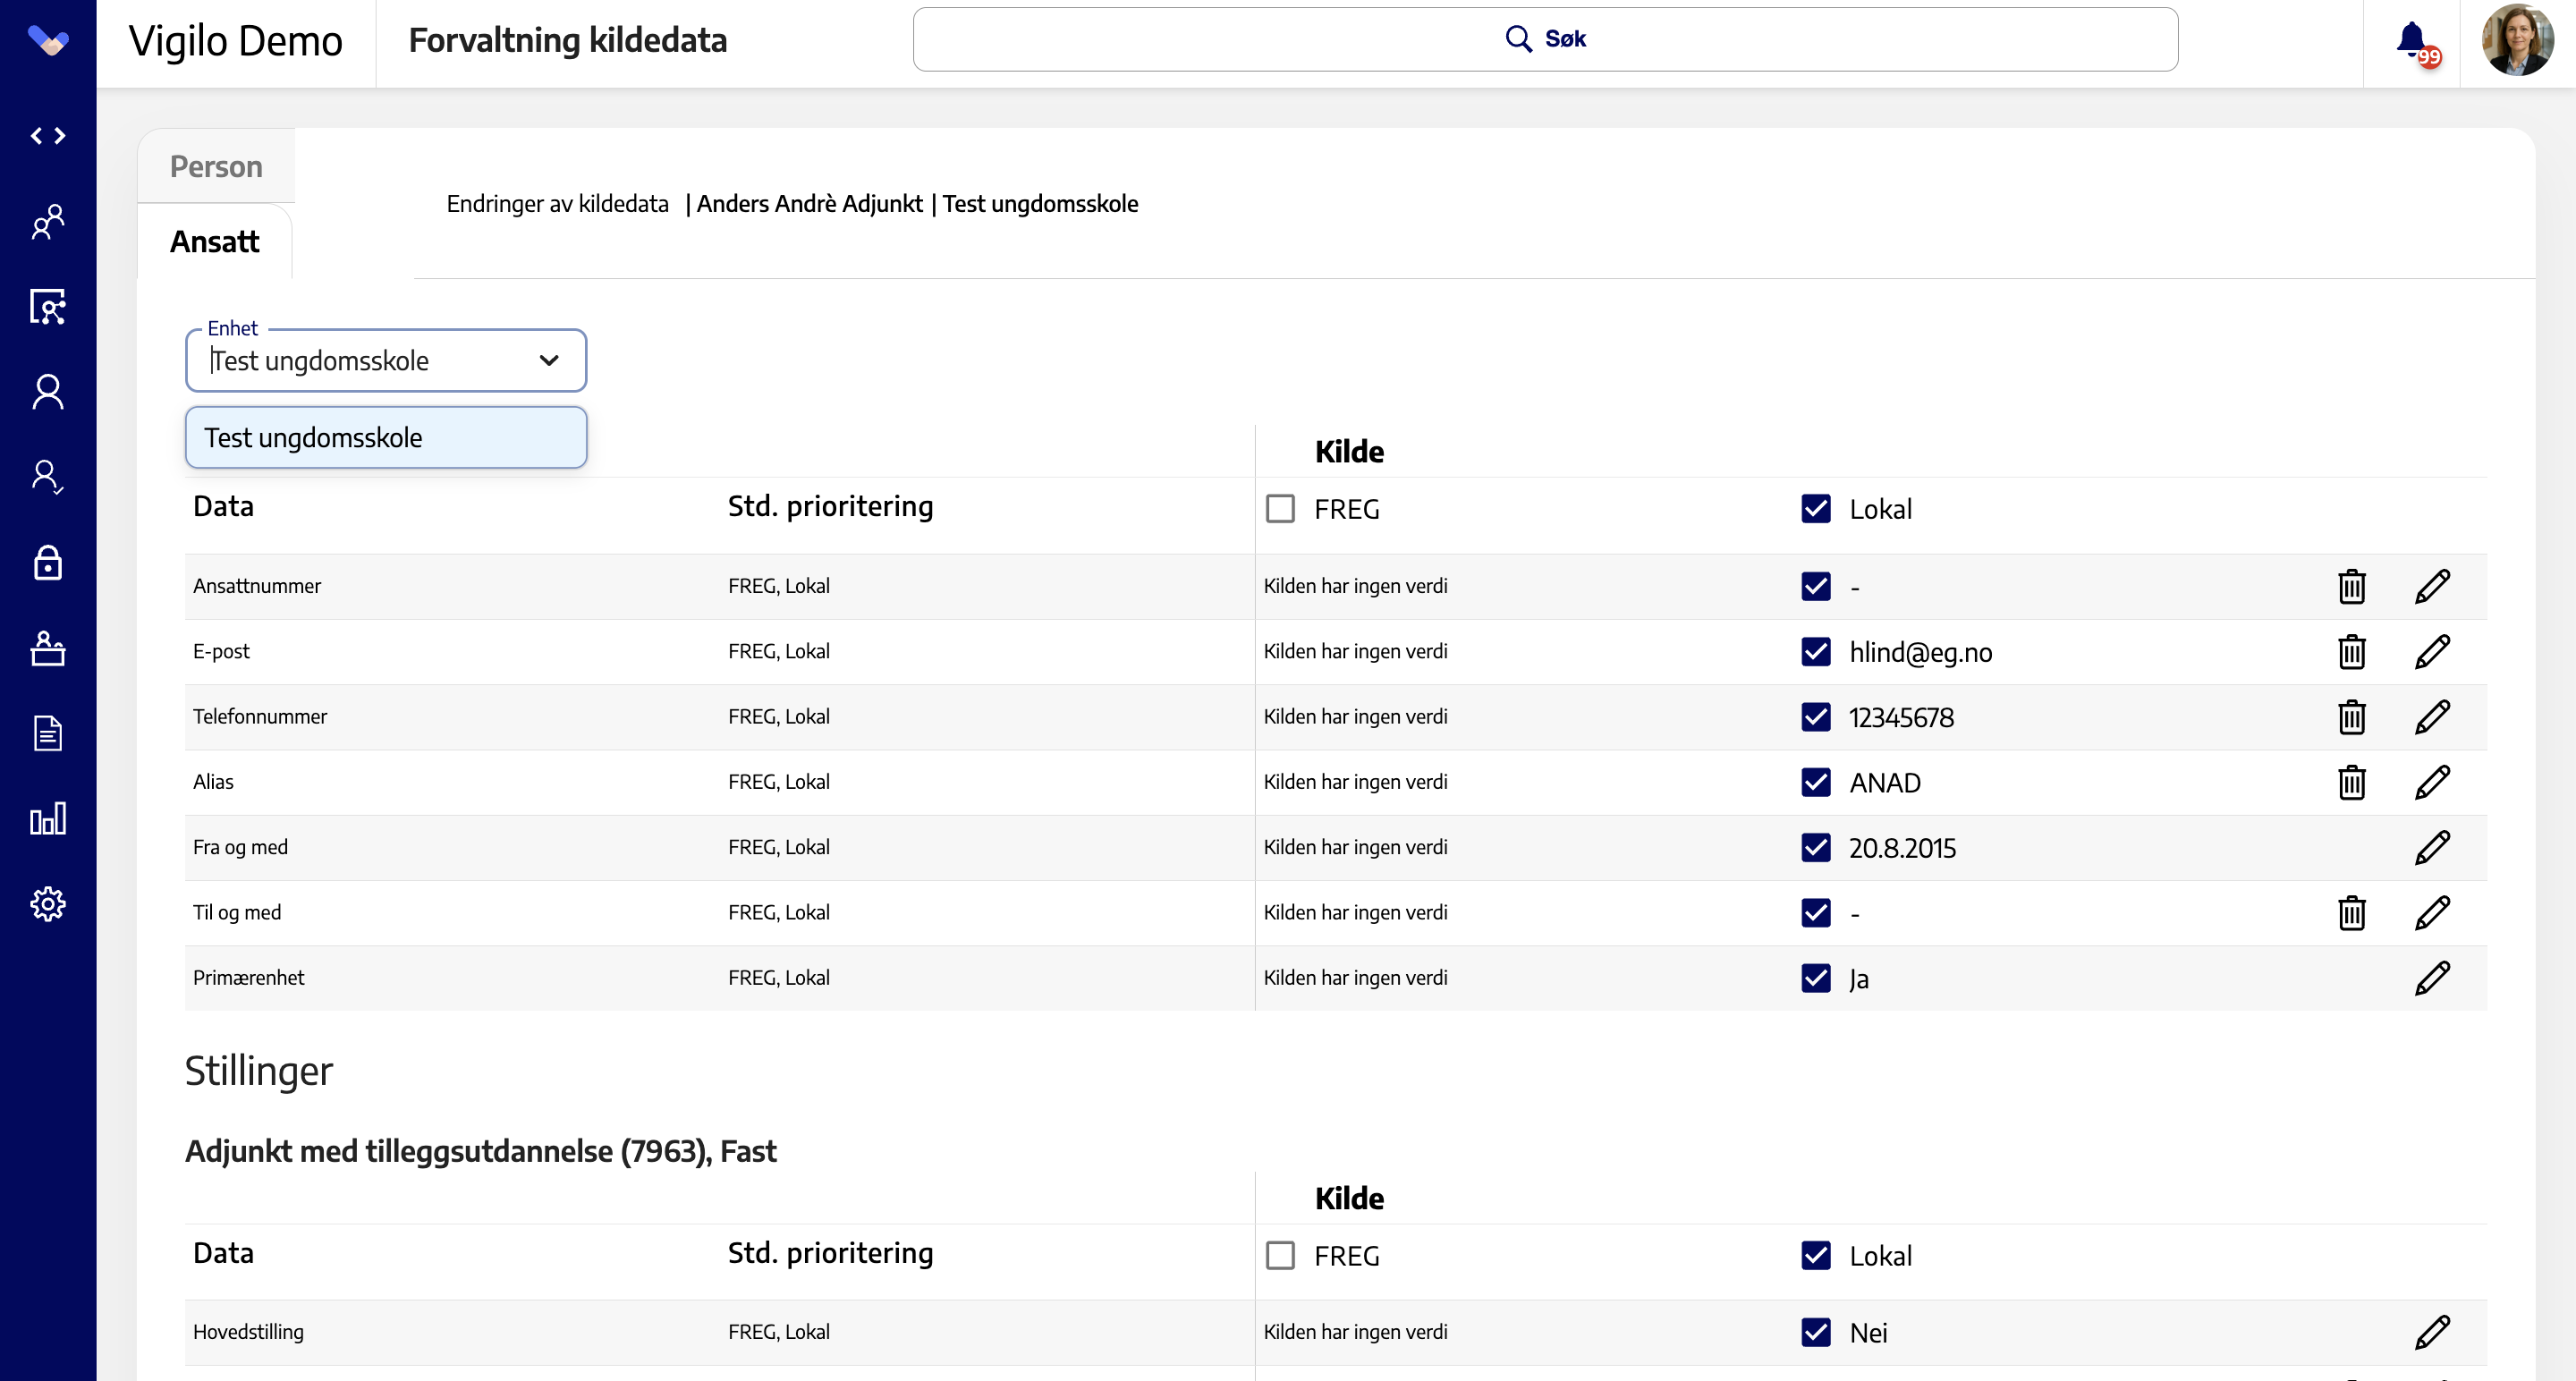
Task: Uncheck the Til og med Lokal checkbox
Action: pyautogui.click(x=1816, y=913)
